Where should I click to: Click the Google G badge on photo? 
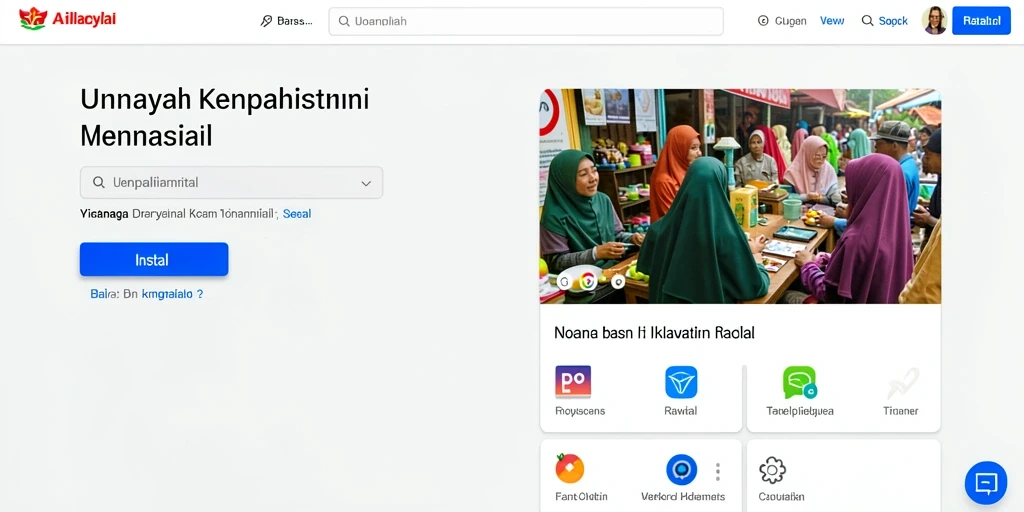(x=564, y=282)
